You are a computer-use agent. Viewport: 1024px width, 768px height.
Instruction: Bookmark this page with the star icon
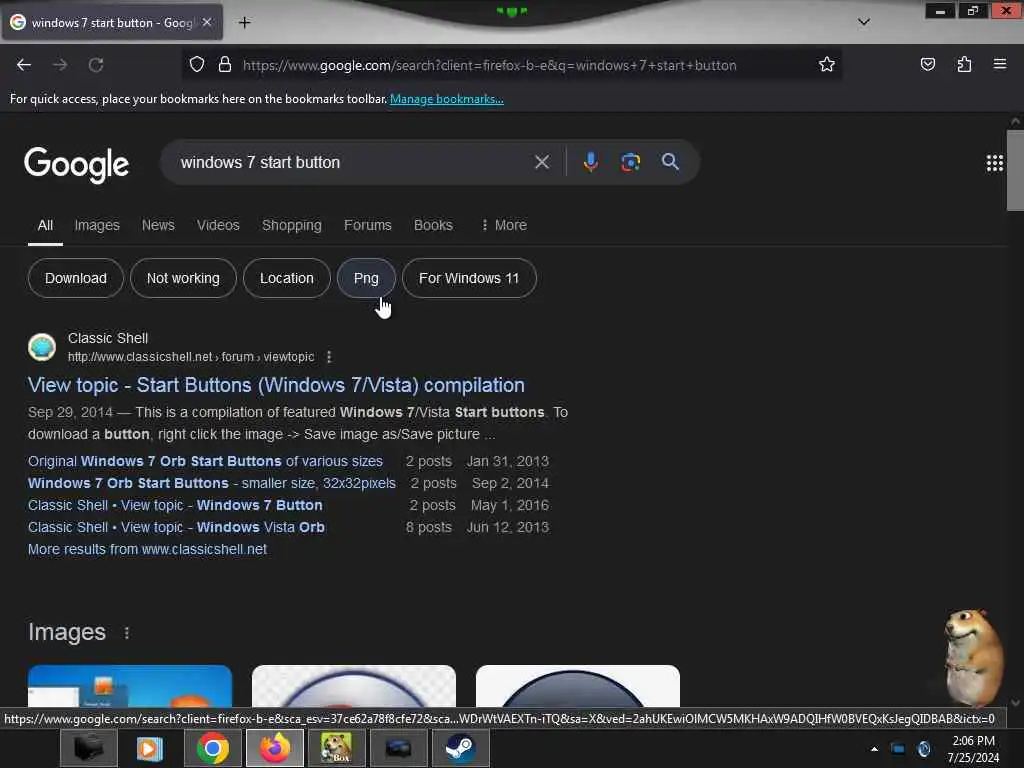click(x=827, y=65)
